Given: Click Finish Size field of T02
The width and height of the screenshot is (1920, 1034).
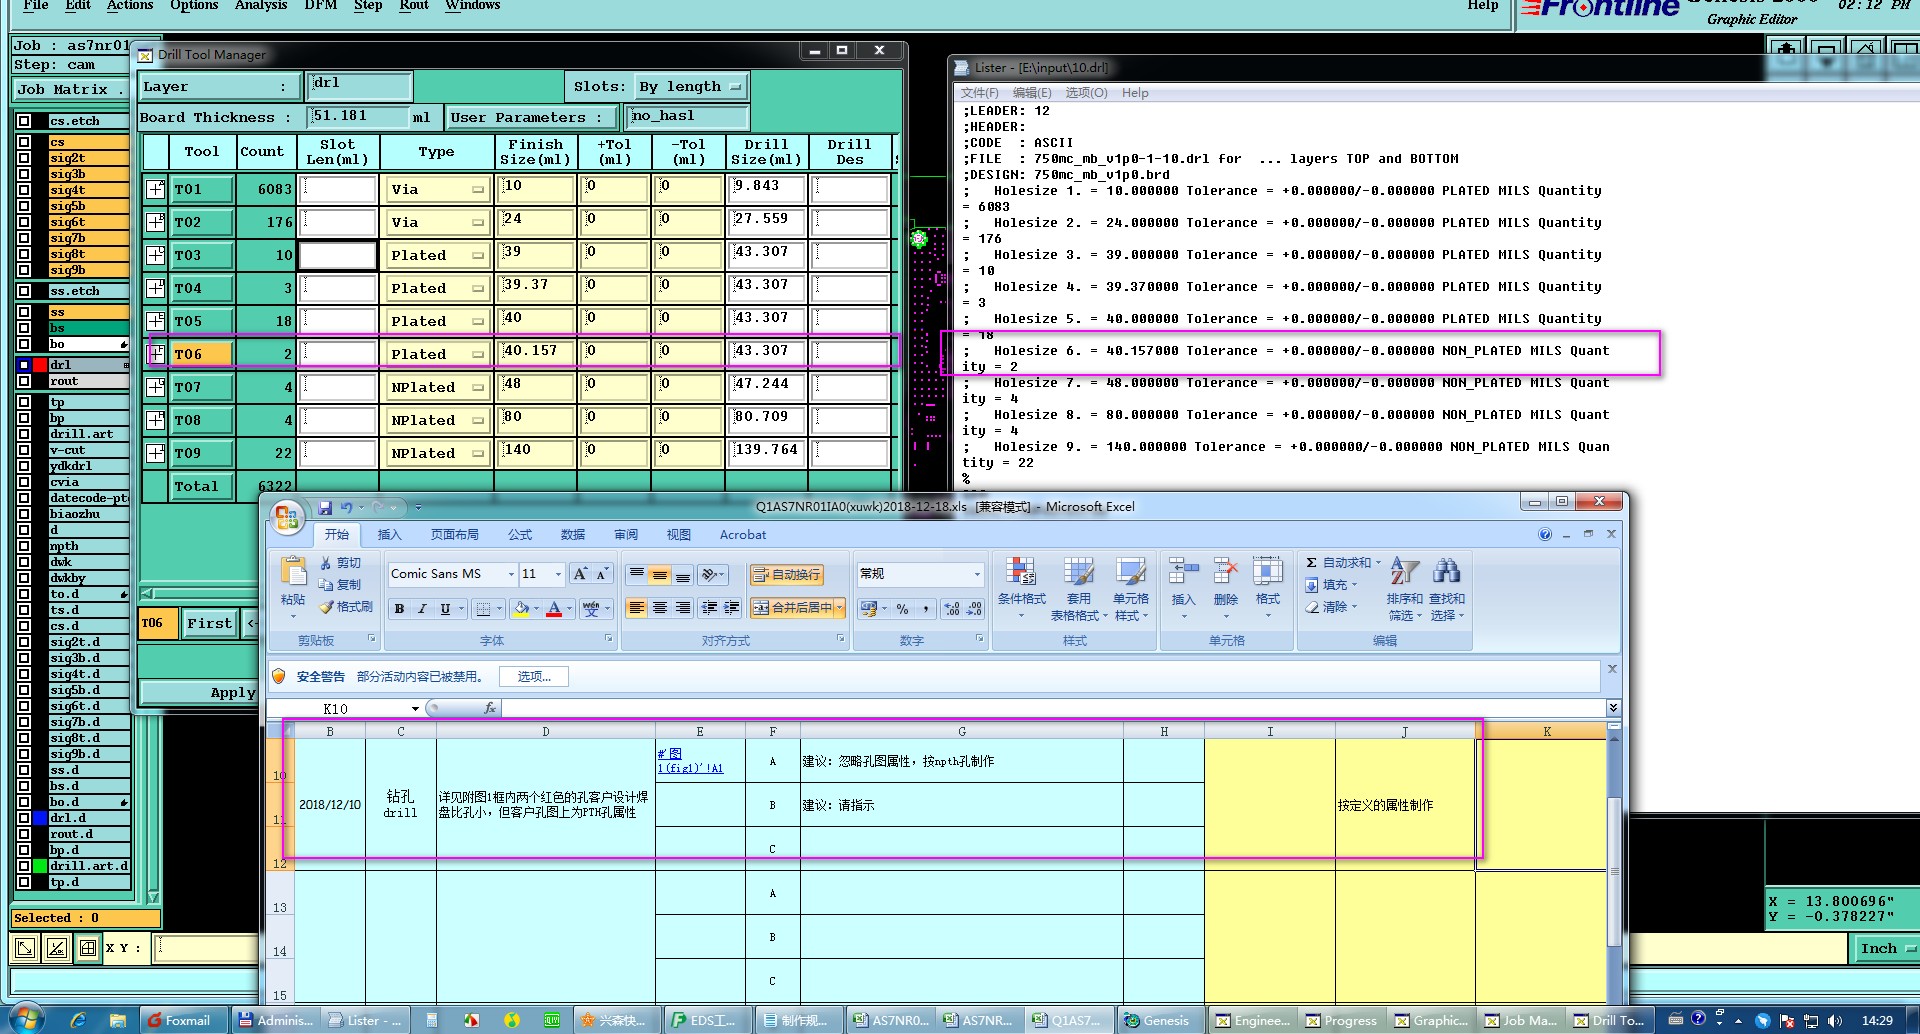Looking at the screenshot, I should 537,222.
